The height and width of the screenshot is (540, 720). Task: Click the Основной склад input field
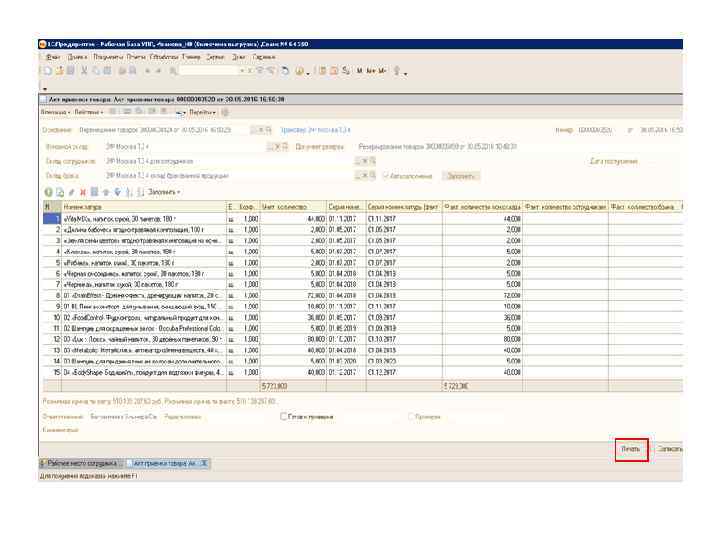(x=186, y=146)
